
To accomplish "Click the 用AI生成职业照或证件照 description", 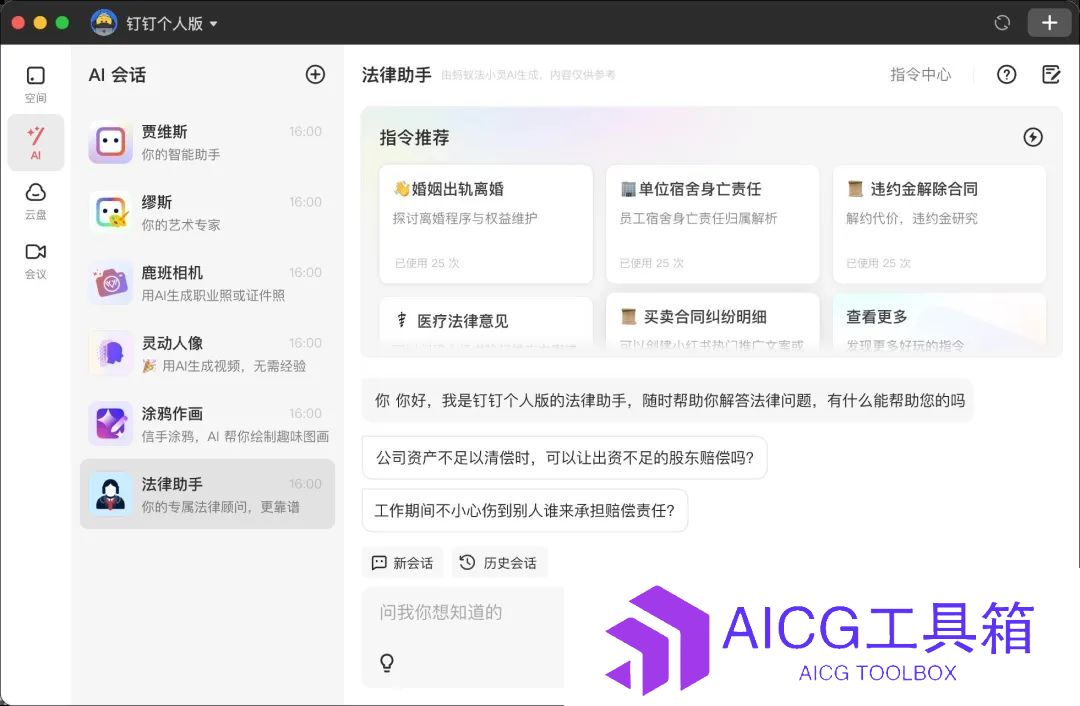I will 213,295.
